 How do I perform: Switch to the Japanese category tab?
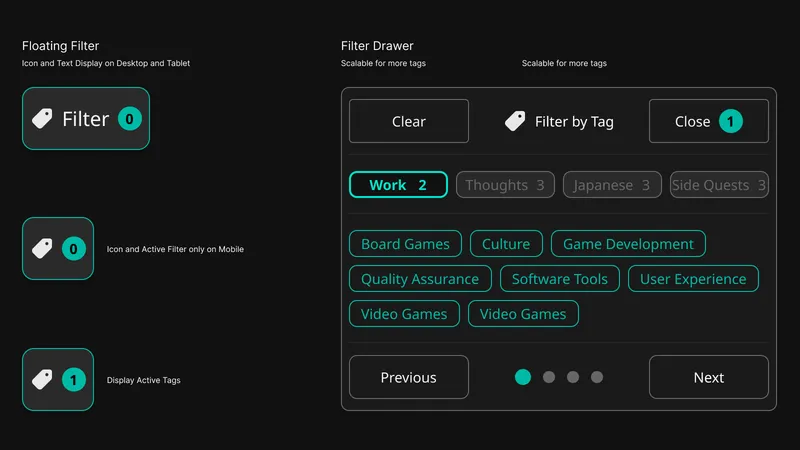pyautogui.click(x=612, y=185)
